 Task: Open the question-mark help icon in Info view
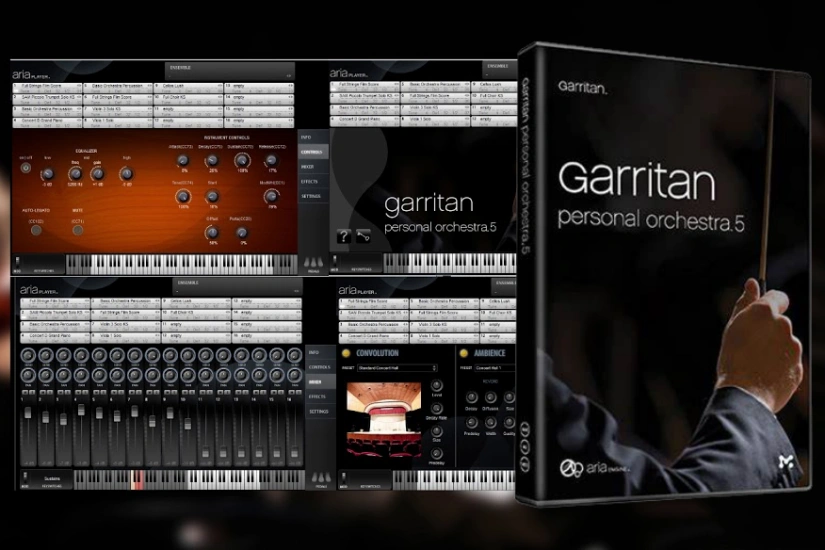344,236
